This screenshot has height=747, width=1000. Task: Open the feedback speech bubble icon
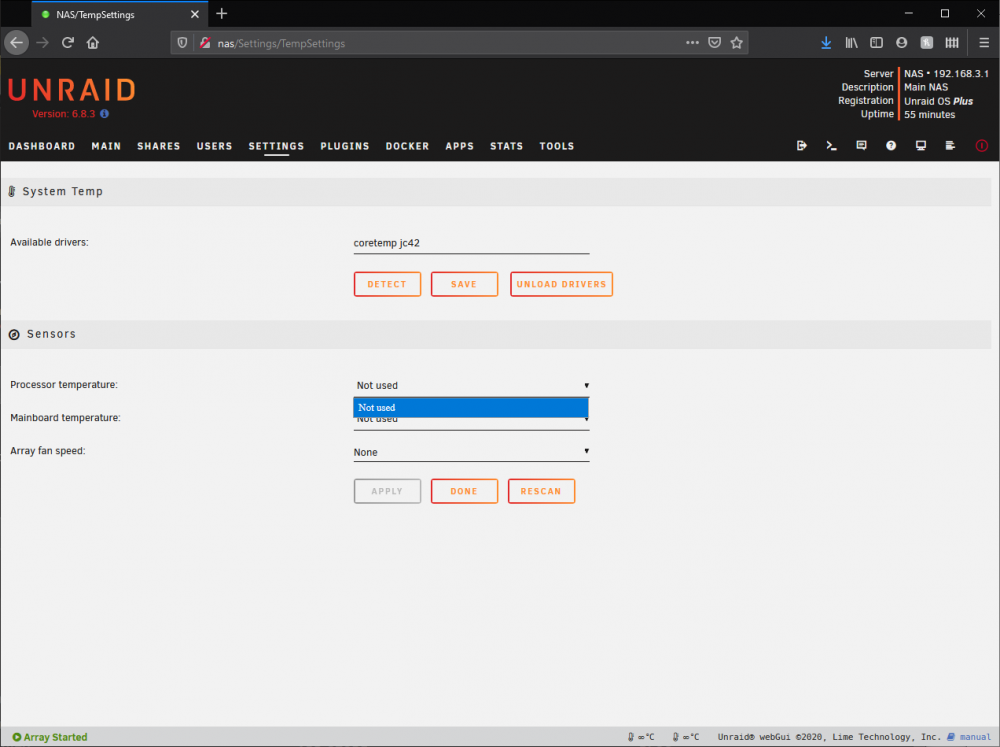861,145
